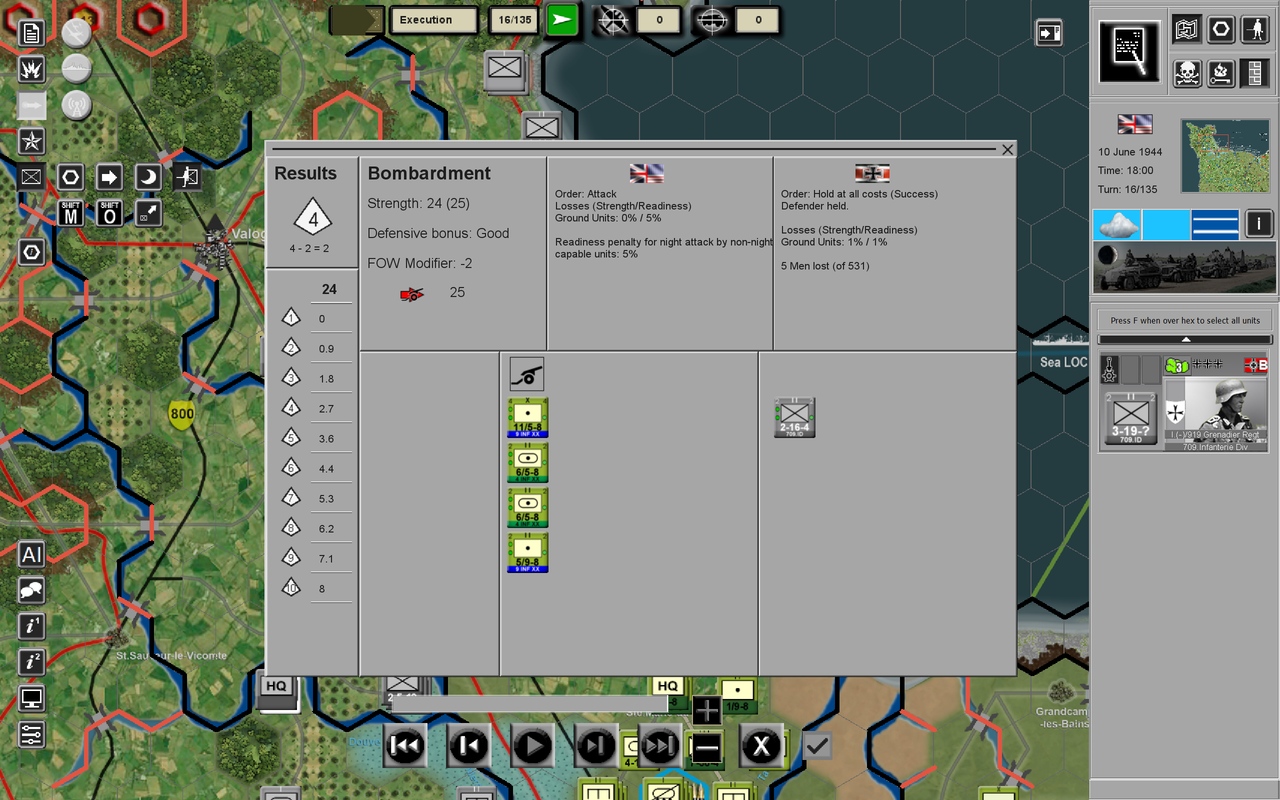This screenshot has width=1280, height=800.
Task: Click the skull and crossbones losses icon
Action: [1187, 73]
